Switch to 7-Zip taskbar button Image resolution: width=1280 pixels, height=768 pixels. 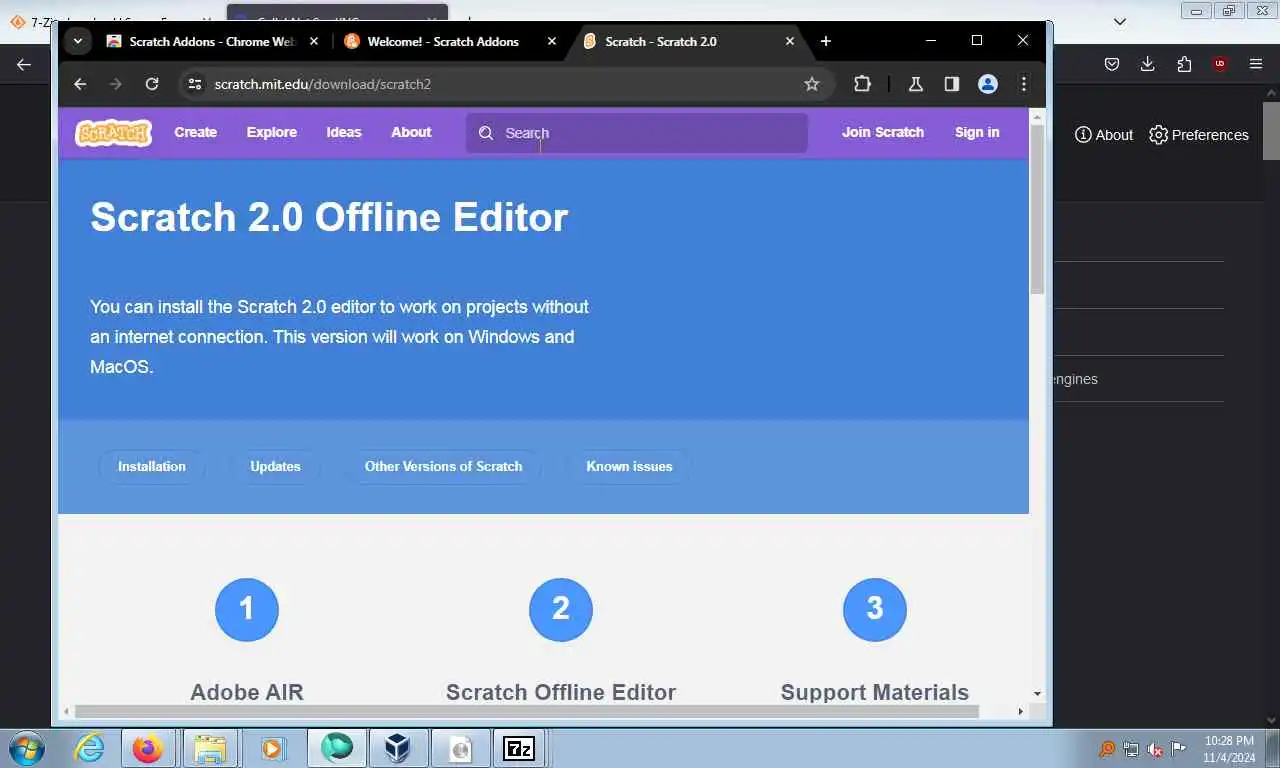click(x=519, y=748)
